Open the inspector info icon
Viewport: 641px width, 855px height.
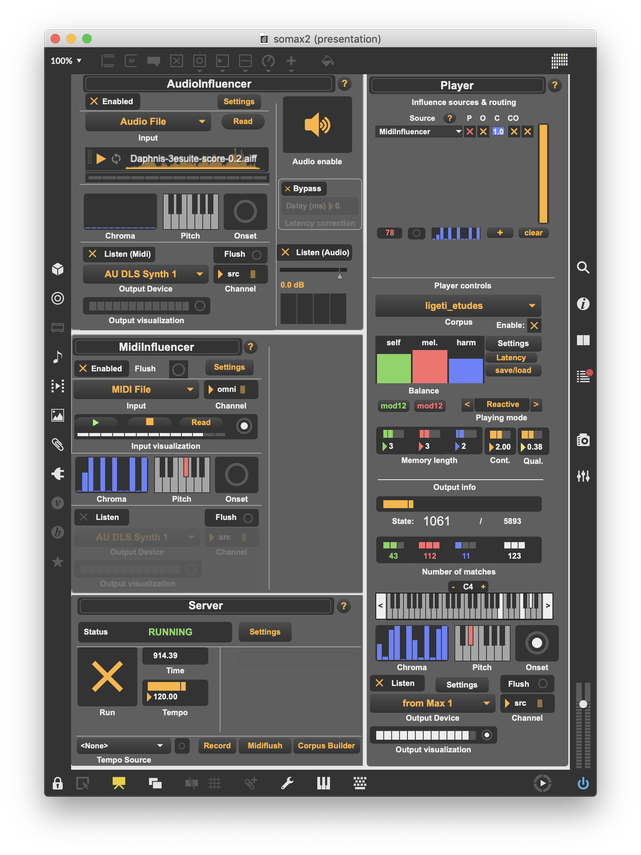[583, 304]
